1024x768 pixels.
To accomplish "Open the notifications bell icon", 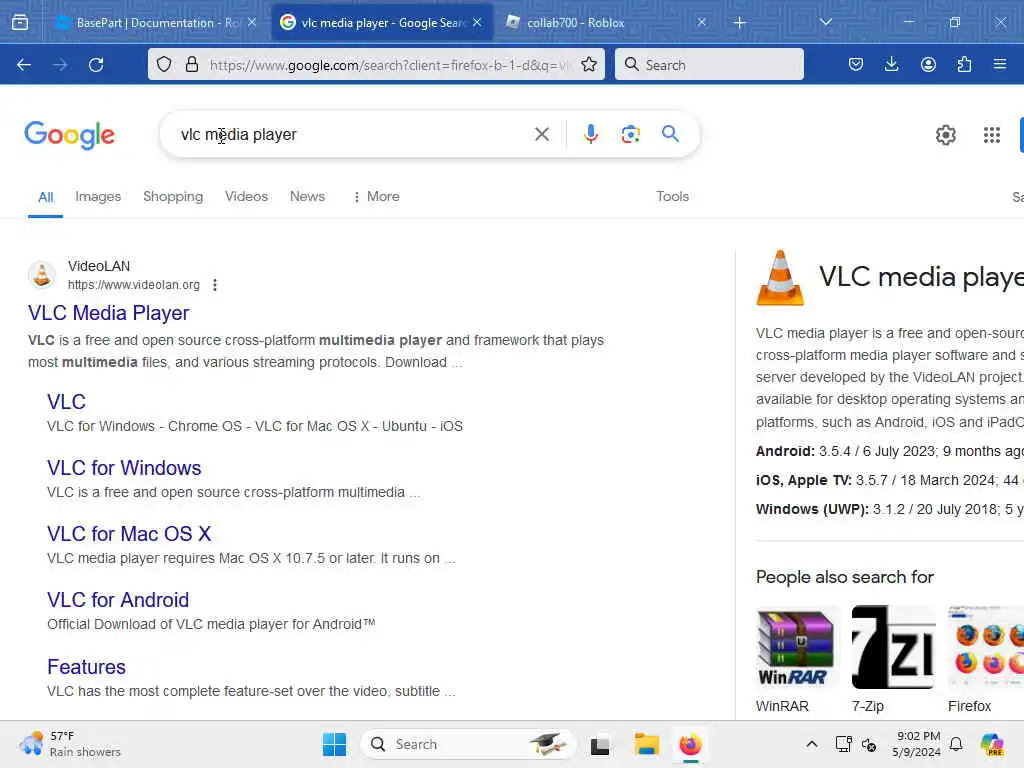I will click(x=956, y=744).
